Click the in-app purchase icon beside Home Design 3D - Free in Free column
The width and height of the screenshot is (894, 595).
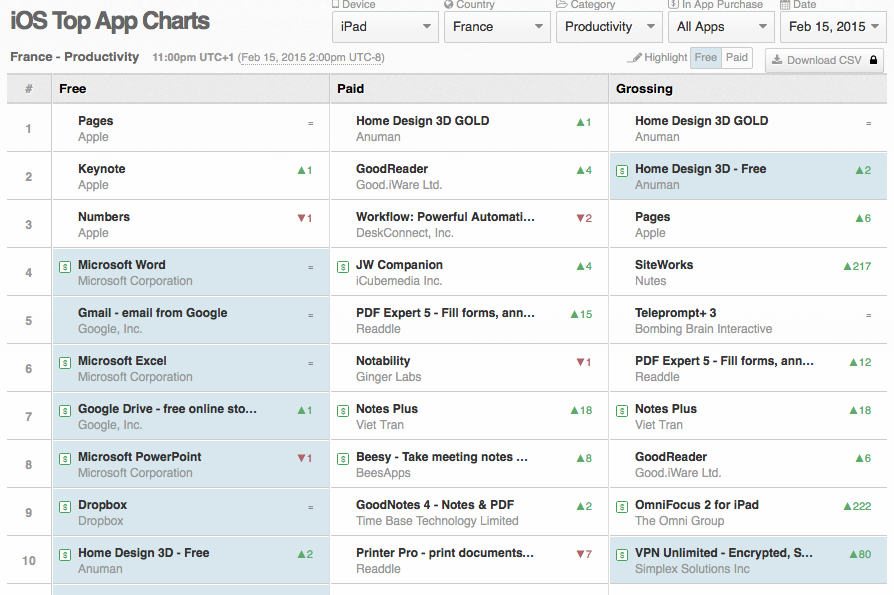65,555
